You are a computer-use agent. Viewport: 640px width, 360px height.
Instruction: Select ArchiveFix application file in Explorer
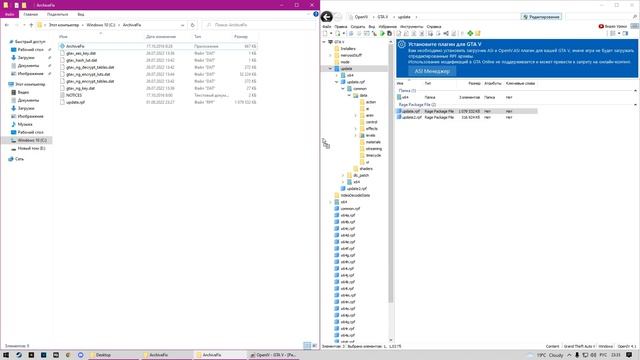click(158, 47)
